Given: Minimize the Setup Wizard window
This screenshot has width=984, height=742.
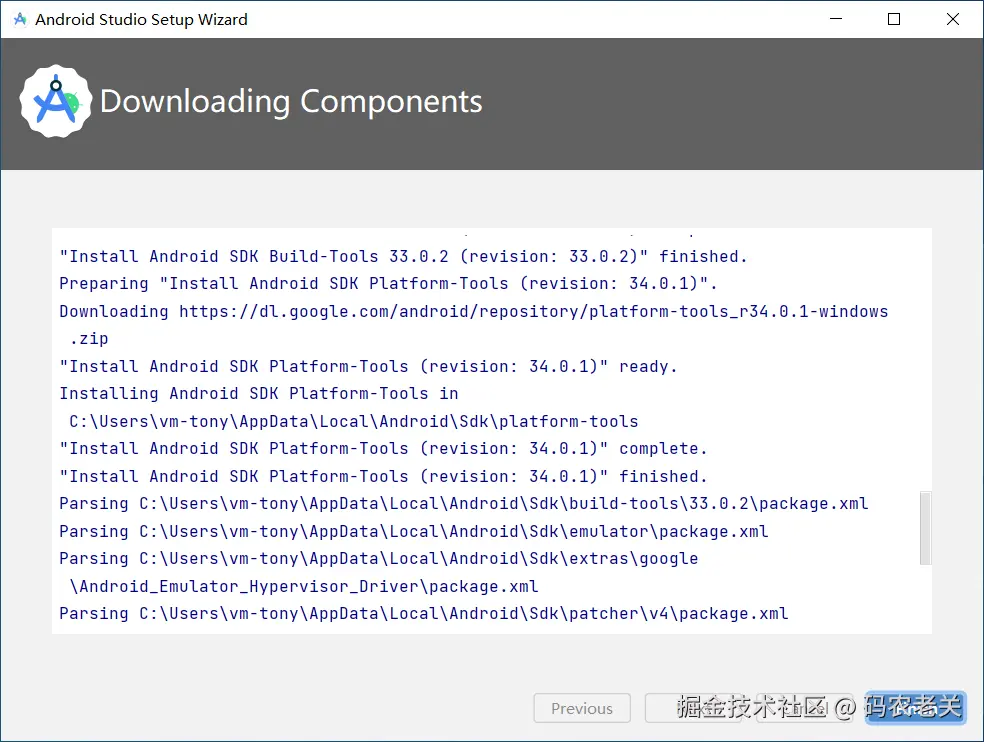Looking at the screenshot, I should pos(836,19).
